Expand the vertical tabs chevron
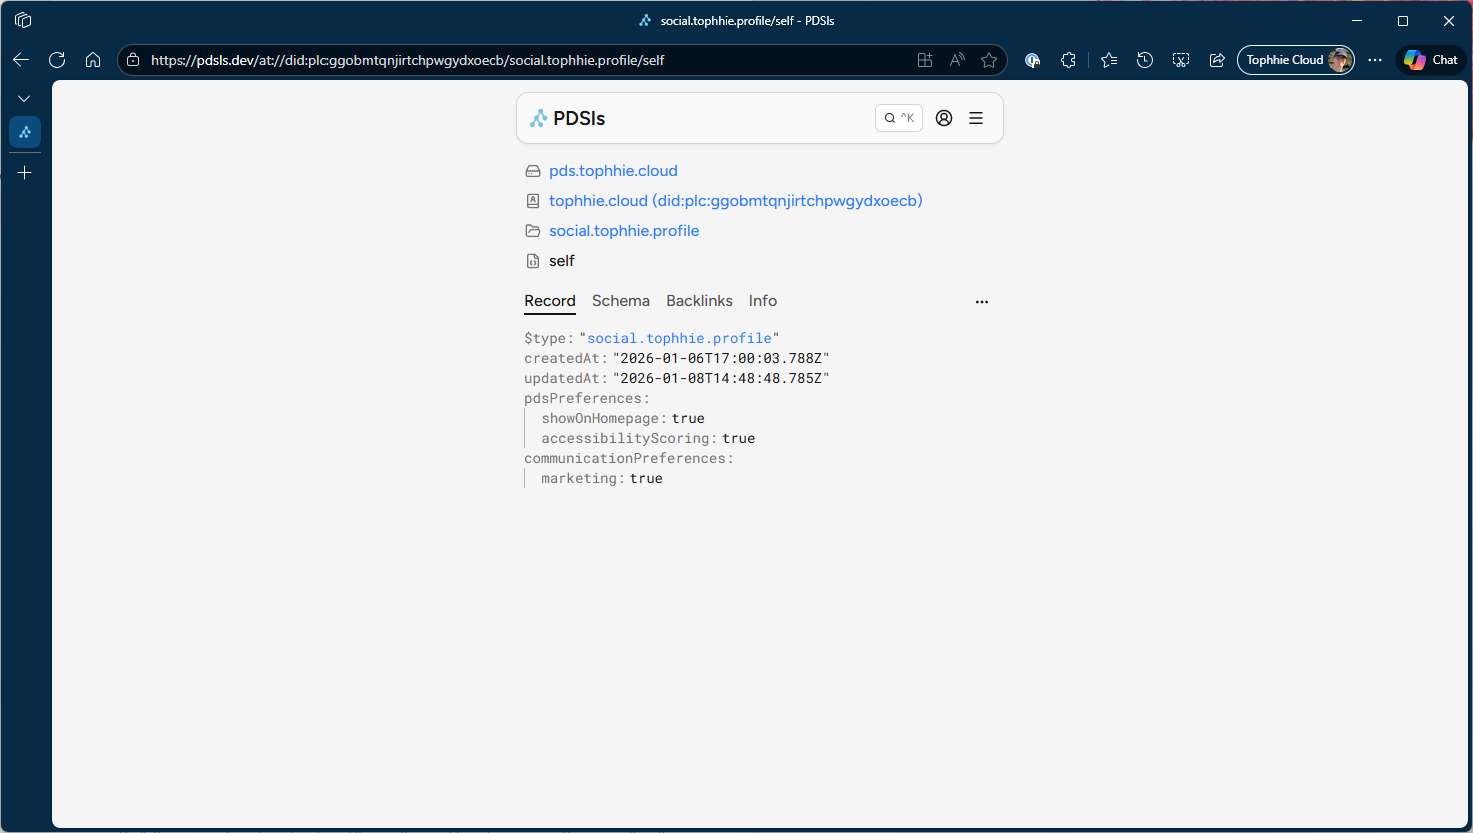The height and width of the screenshot is (833, 1473). (24, 98)
